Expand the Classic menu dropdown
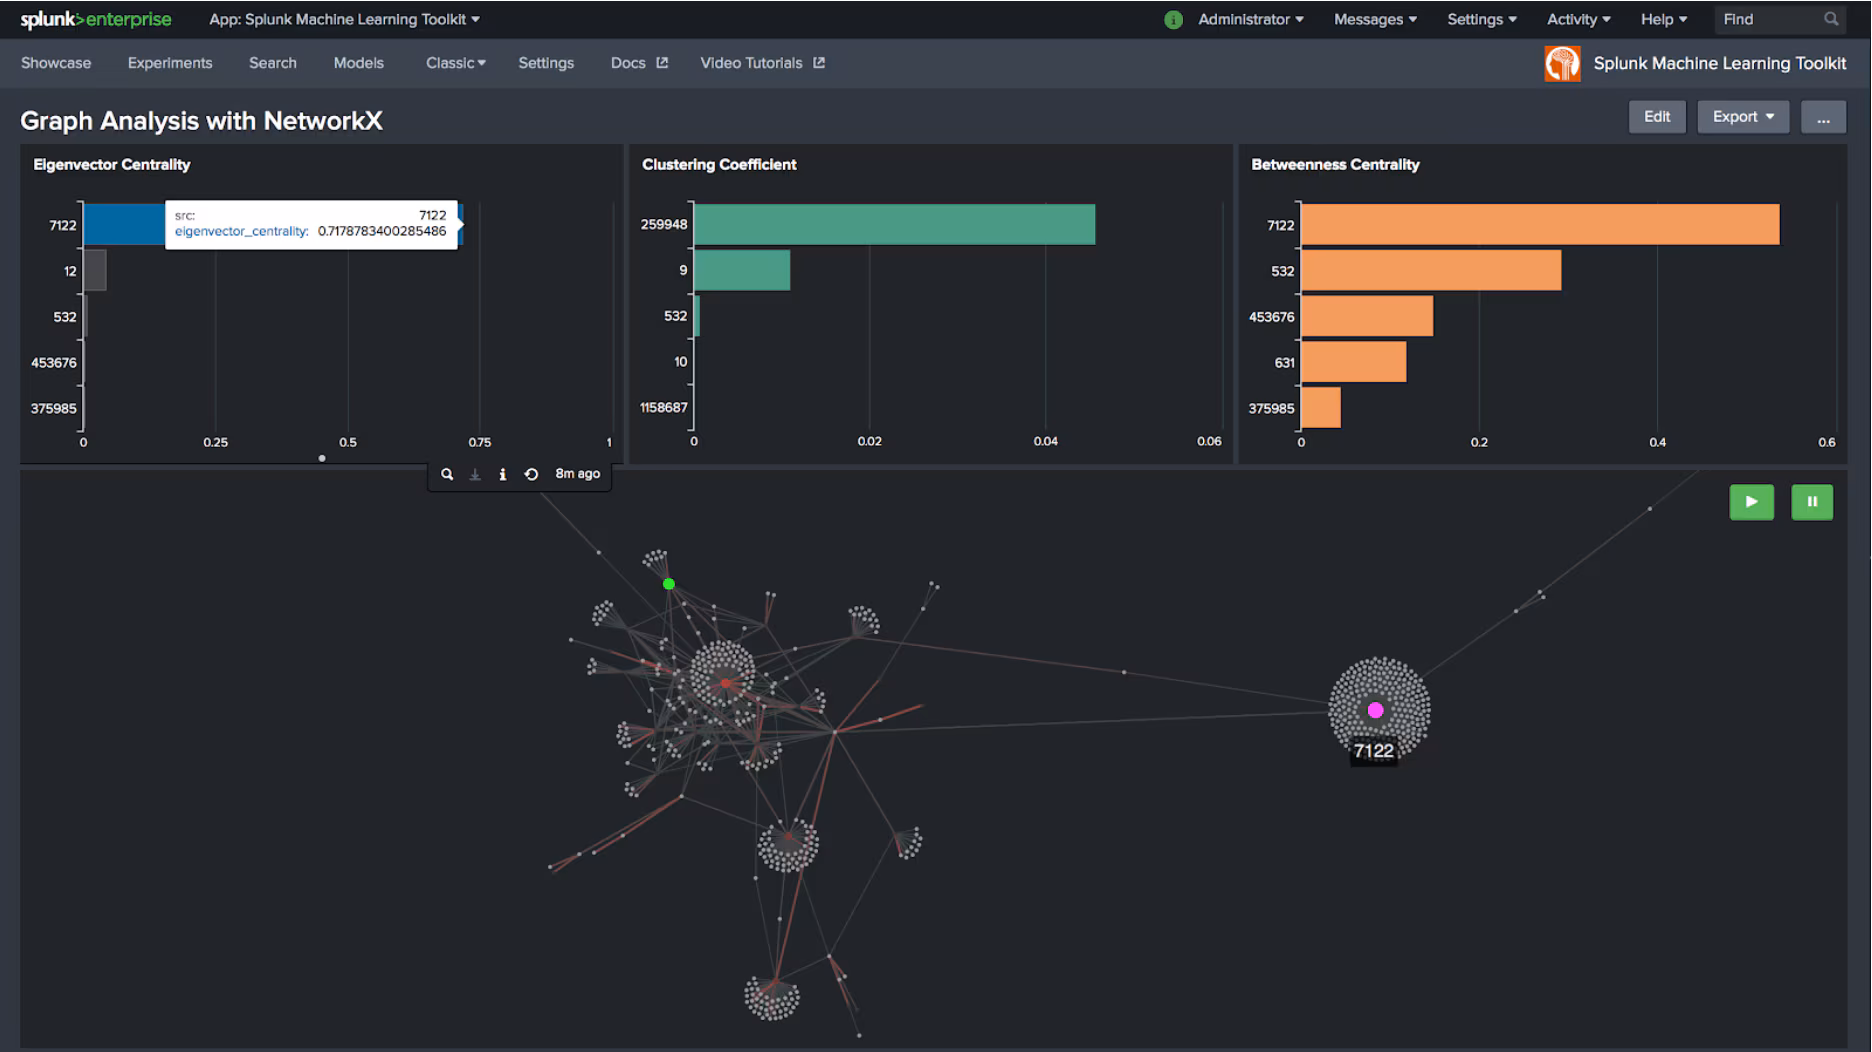The image size is (1872, 1052). click(455, 62)
